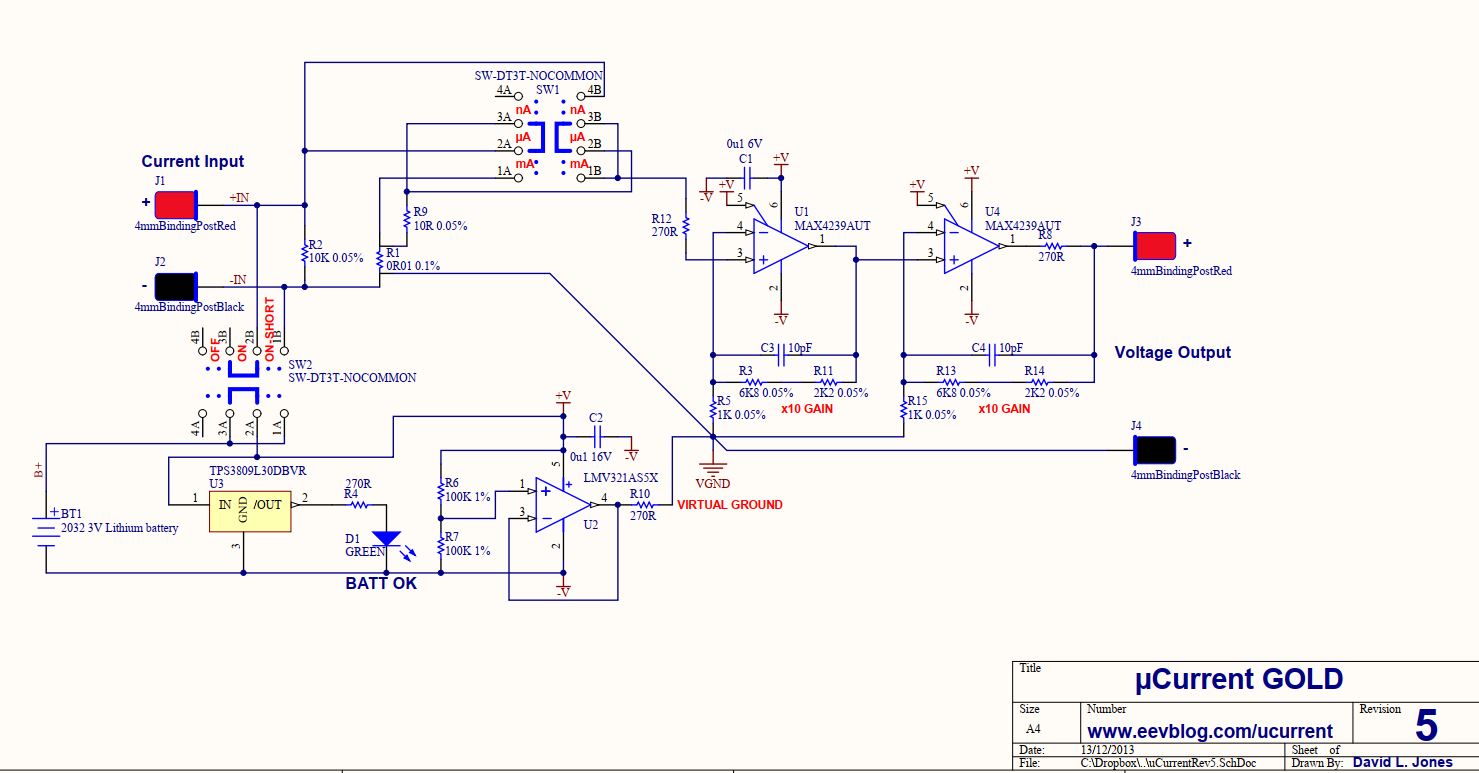Select the '0u1 16V' capacitor value
Viewport: 1479px width, 773px height.
(593, 456)
